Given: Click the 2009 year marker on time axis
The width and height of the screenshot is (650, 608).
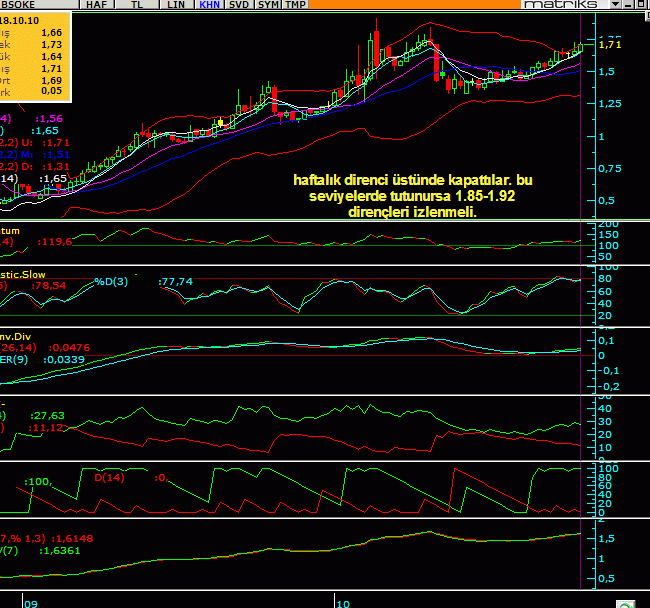Looking at the screenshot, I should [x=31, y=603].
